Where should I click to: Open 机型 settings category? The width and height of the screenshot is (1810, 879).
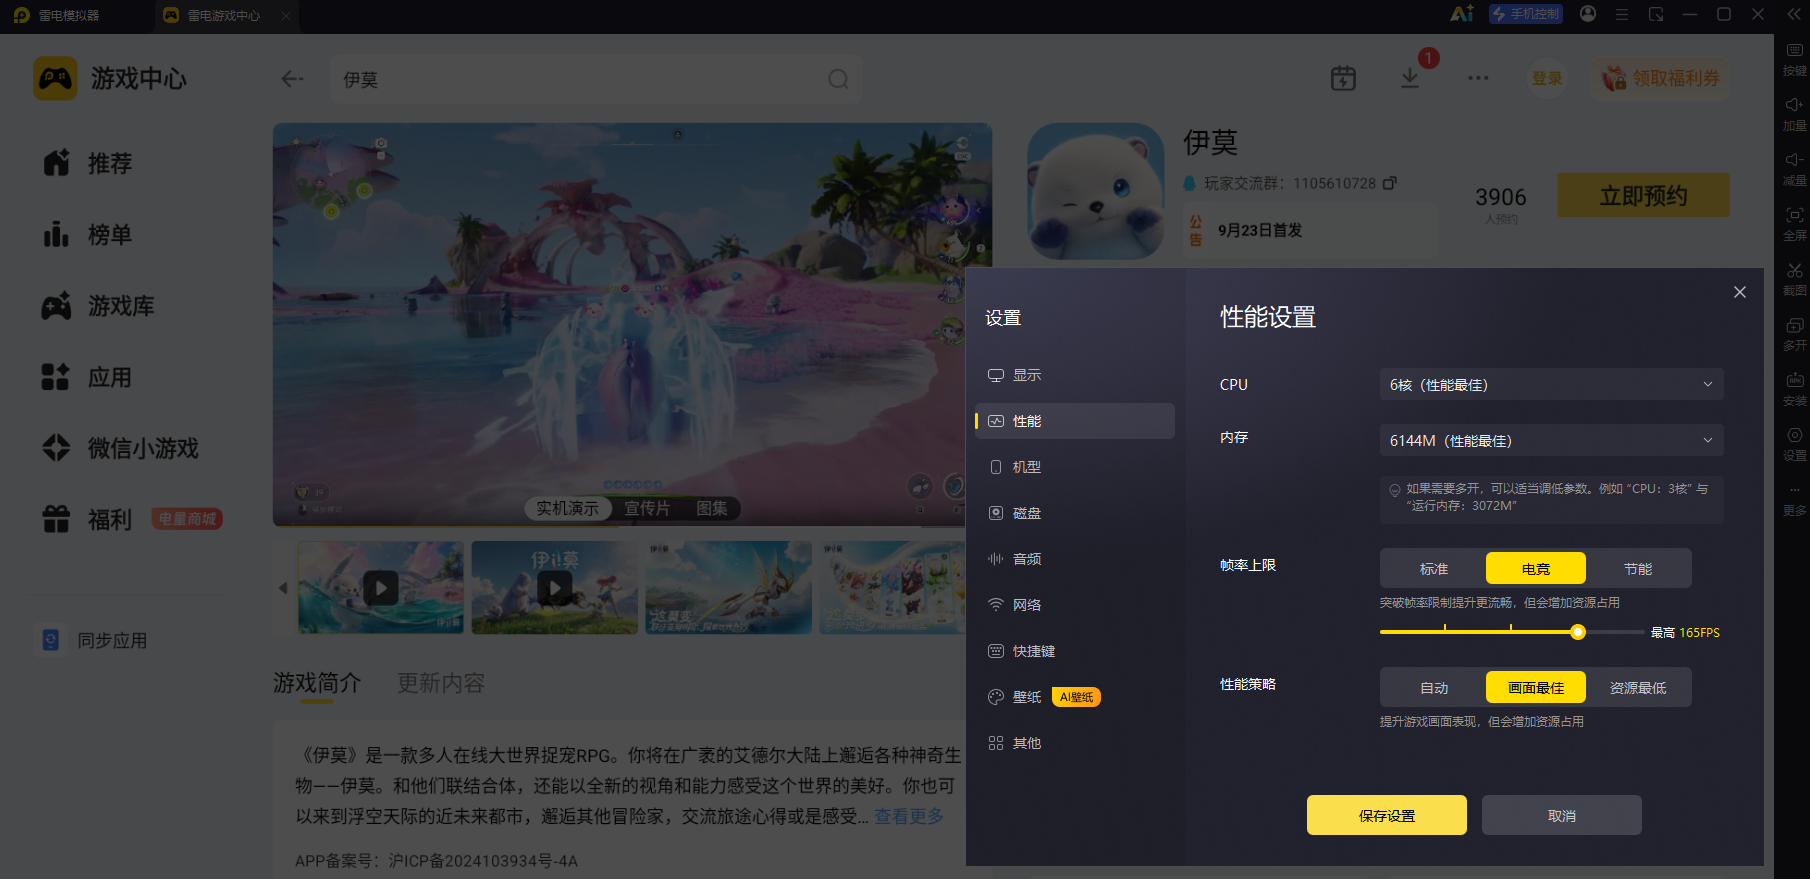click(1075, 467)
